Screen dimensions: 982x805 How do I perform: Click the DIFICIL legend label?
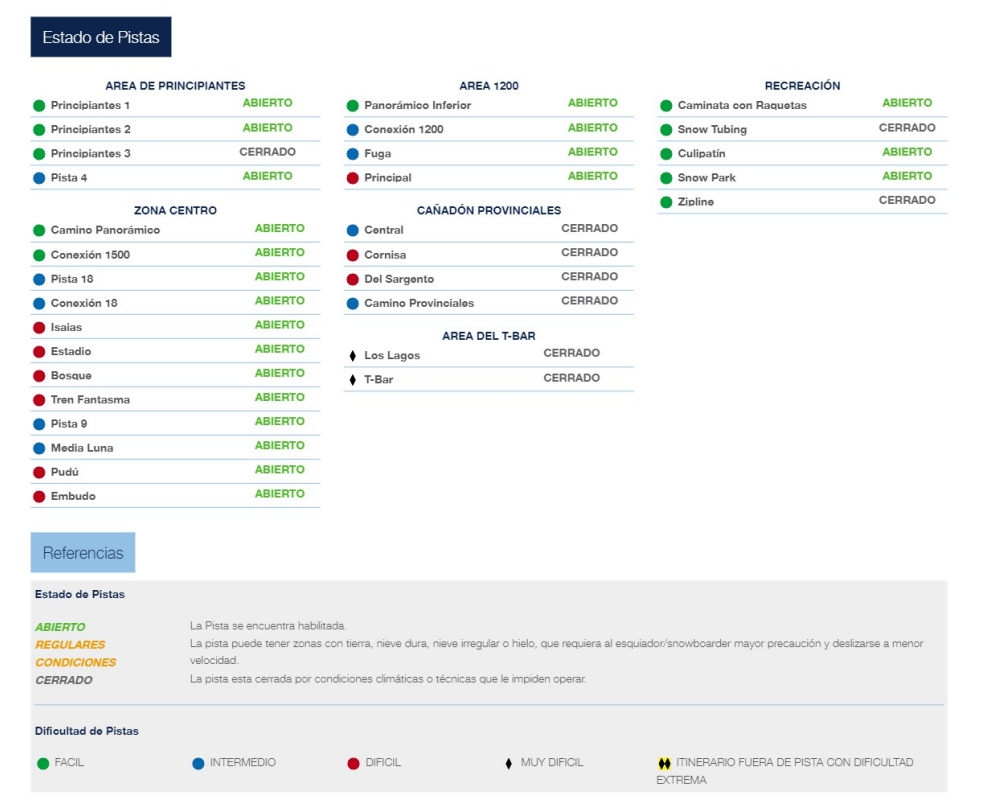[x=383, y=762]
